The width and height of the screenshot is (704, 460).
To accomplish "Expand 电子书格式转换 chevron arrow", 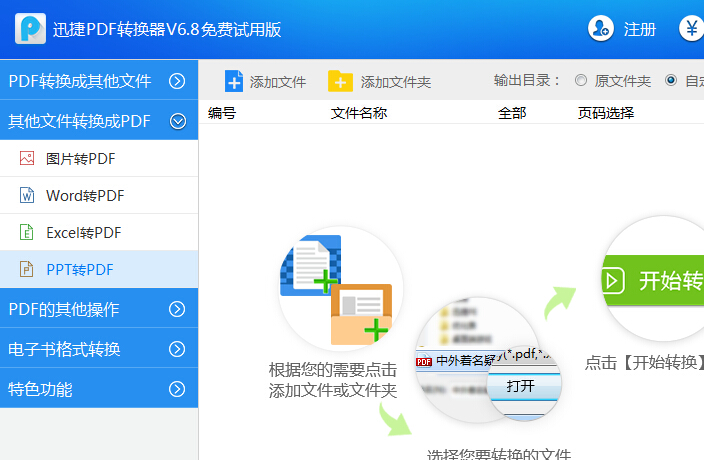I will coord(177,349).
